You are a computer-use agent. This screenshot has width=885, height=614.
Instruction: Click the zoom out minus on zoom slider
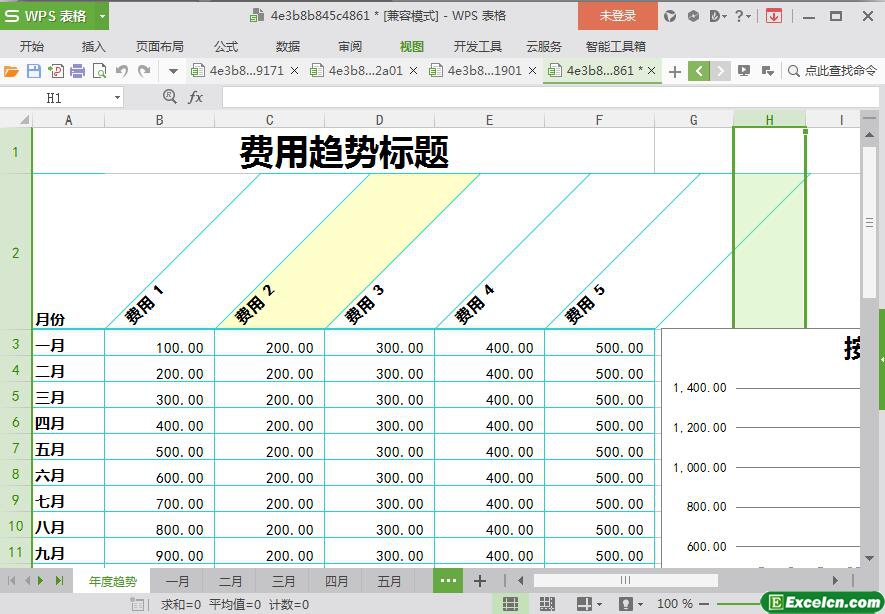703,604
